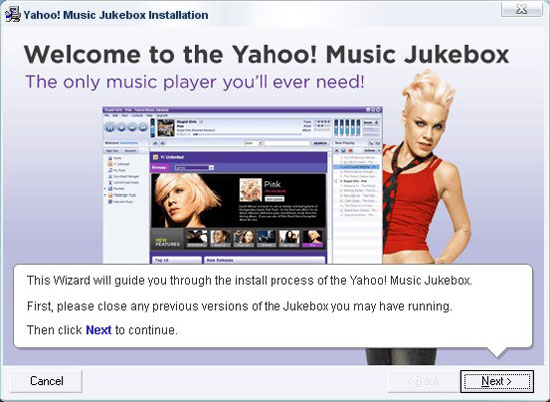Click the bold Next word in instructions
550x402 pixels.
(x=99, y=330)
